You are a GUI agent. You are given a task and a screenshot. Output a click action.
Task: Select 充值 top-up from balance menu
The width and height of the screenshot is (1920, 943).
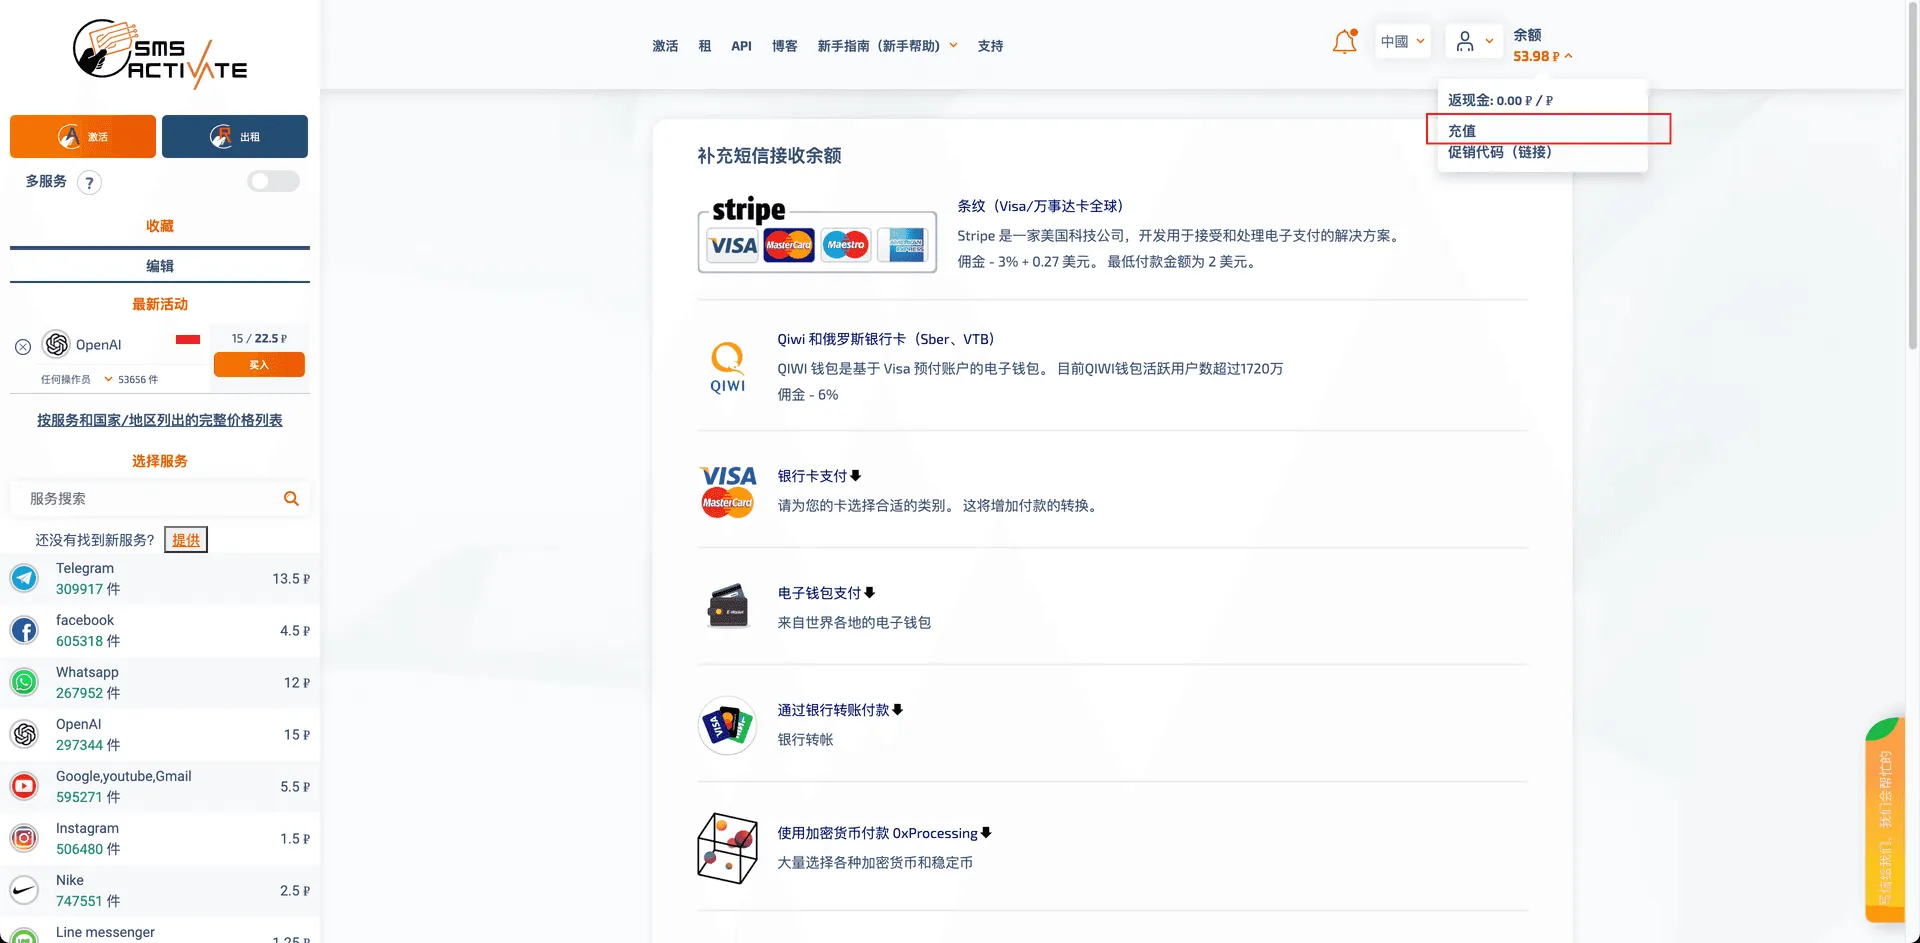click(x=1462, y=130)
